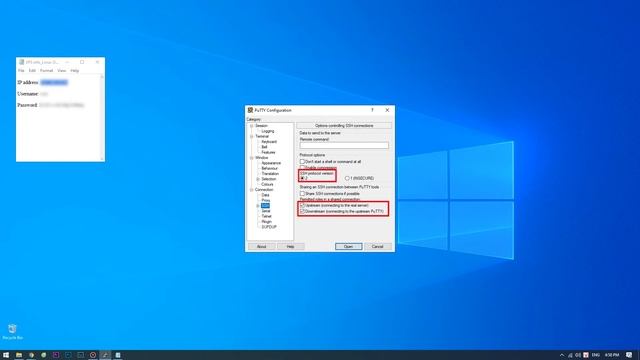
Task: Select Proxy under Connection
Action: (266, 200)
